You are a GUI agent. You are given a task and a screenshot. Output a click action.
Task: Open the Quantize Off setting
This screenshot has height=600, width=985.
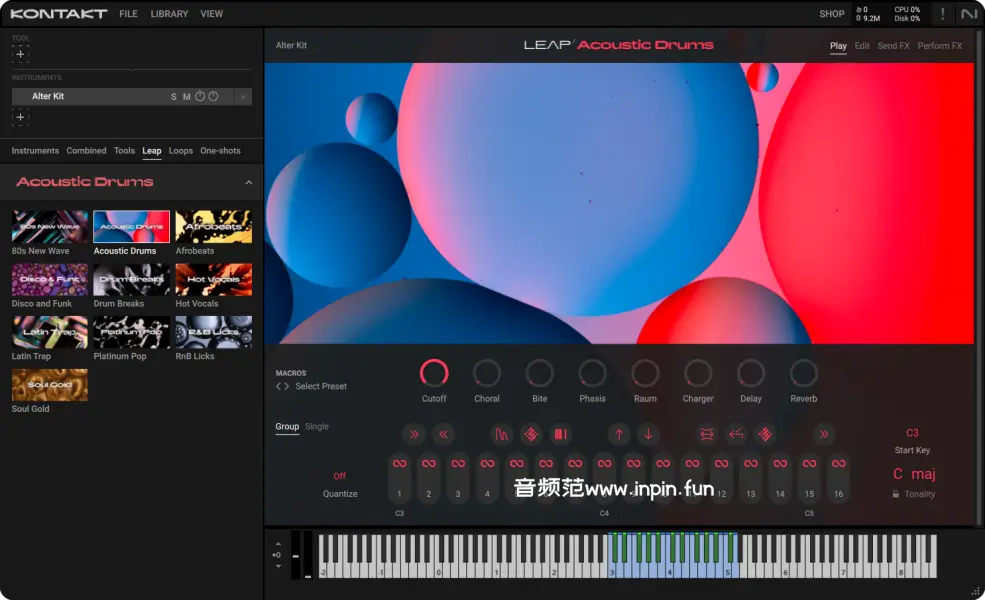pos(340,476)
